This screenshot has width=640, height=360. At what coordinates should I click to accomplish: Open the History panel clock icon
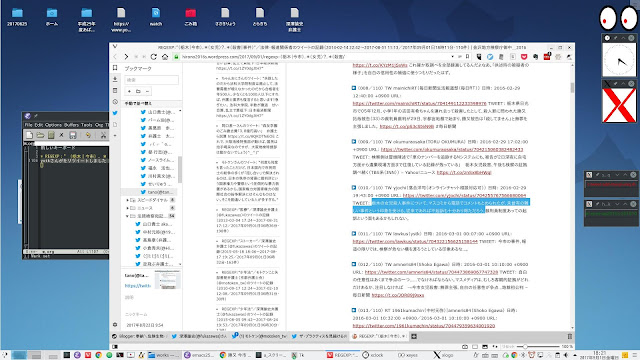[115, 102]
